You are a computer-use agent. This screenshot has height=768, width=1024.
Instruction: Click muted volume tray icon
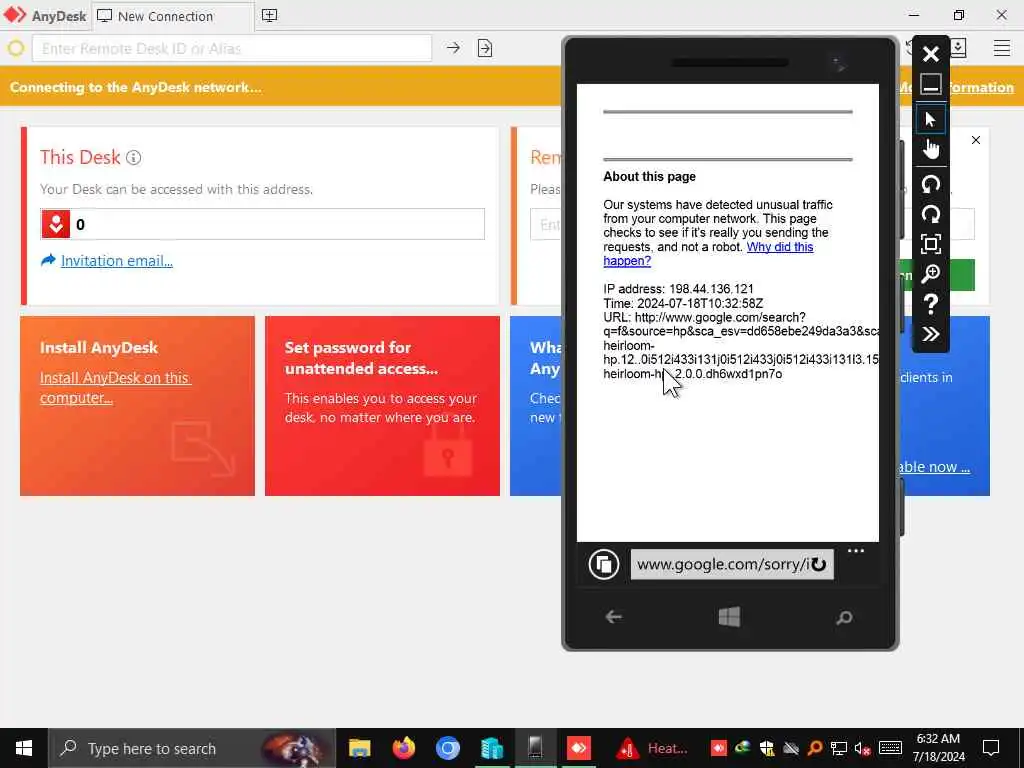tap(862, 748)
